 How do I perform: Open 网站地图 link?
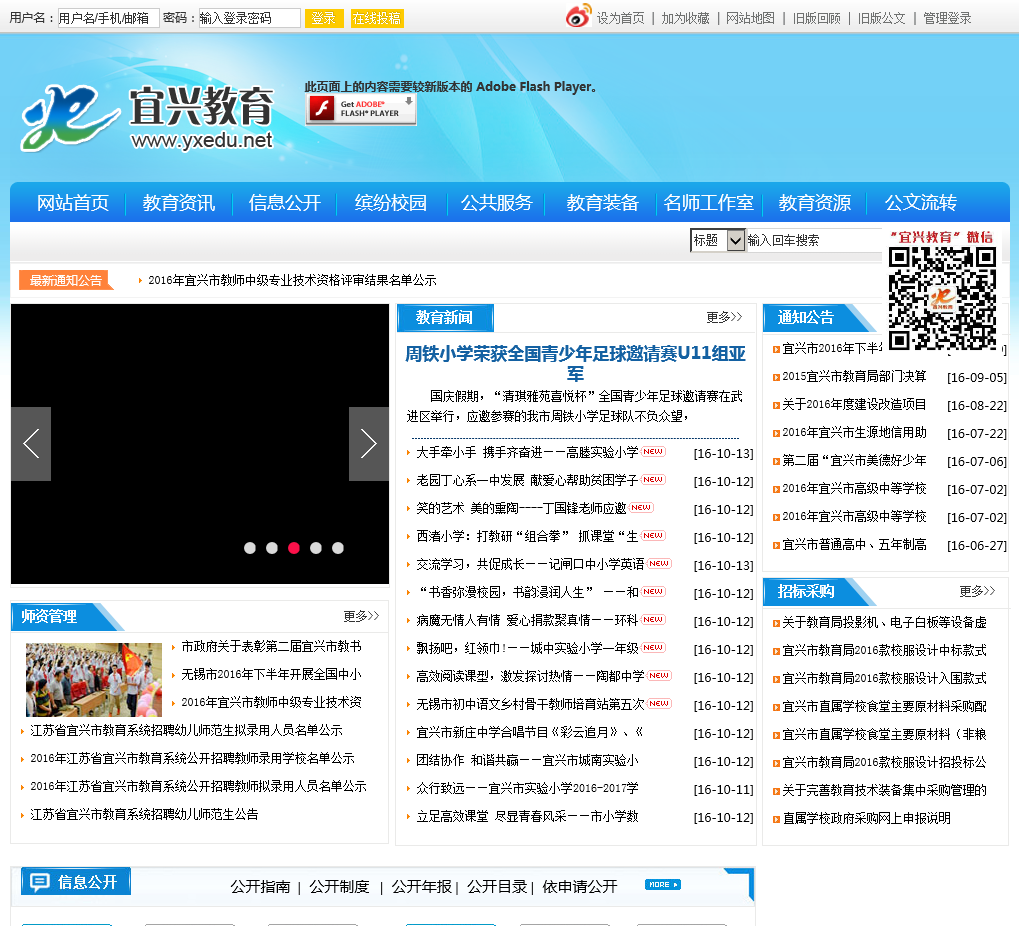point(751,18)
